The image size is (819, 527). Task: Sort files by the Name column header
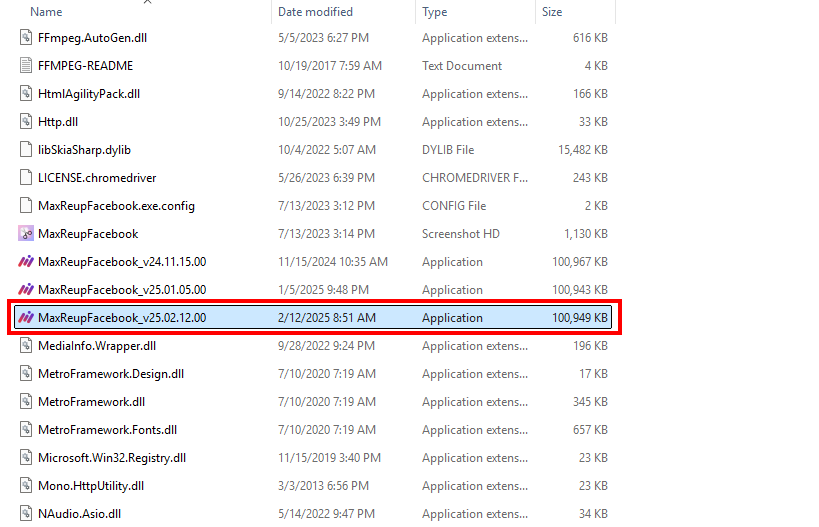coord(46,11)
